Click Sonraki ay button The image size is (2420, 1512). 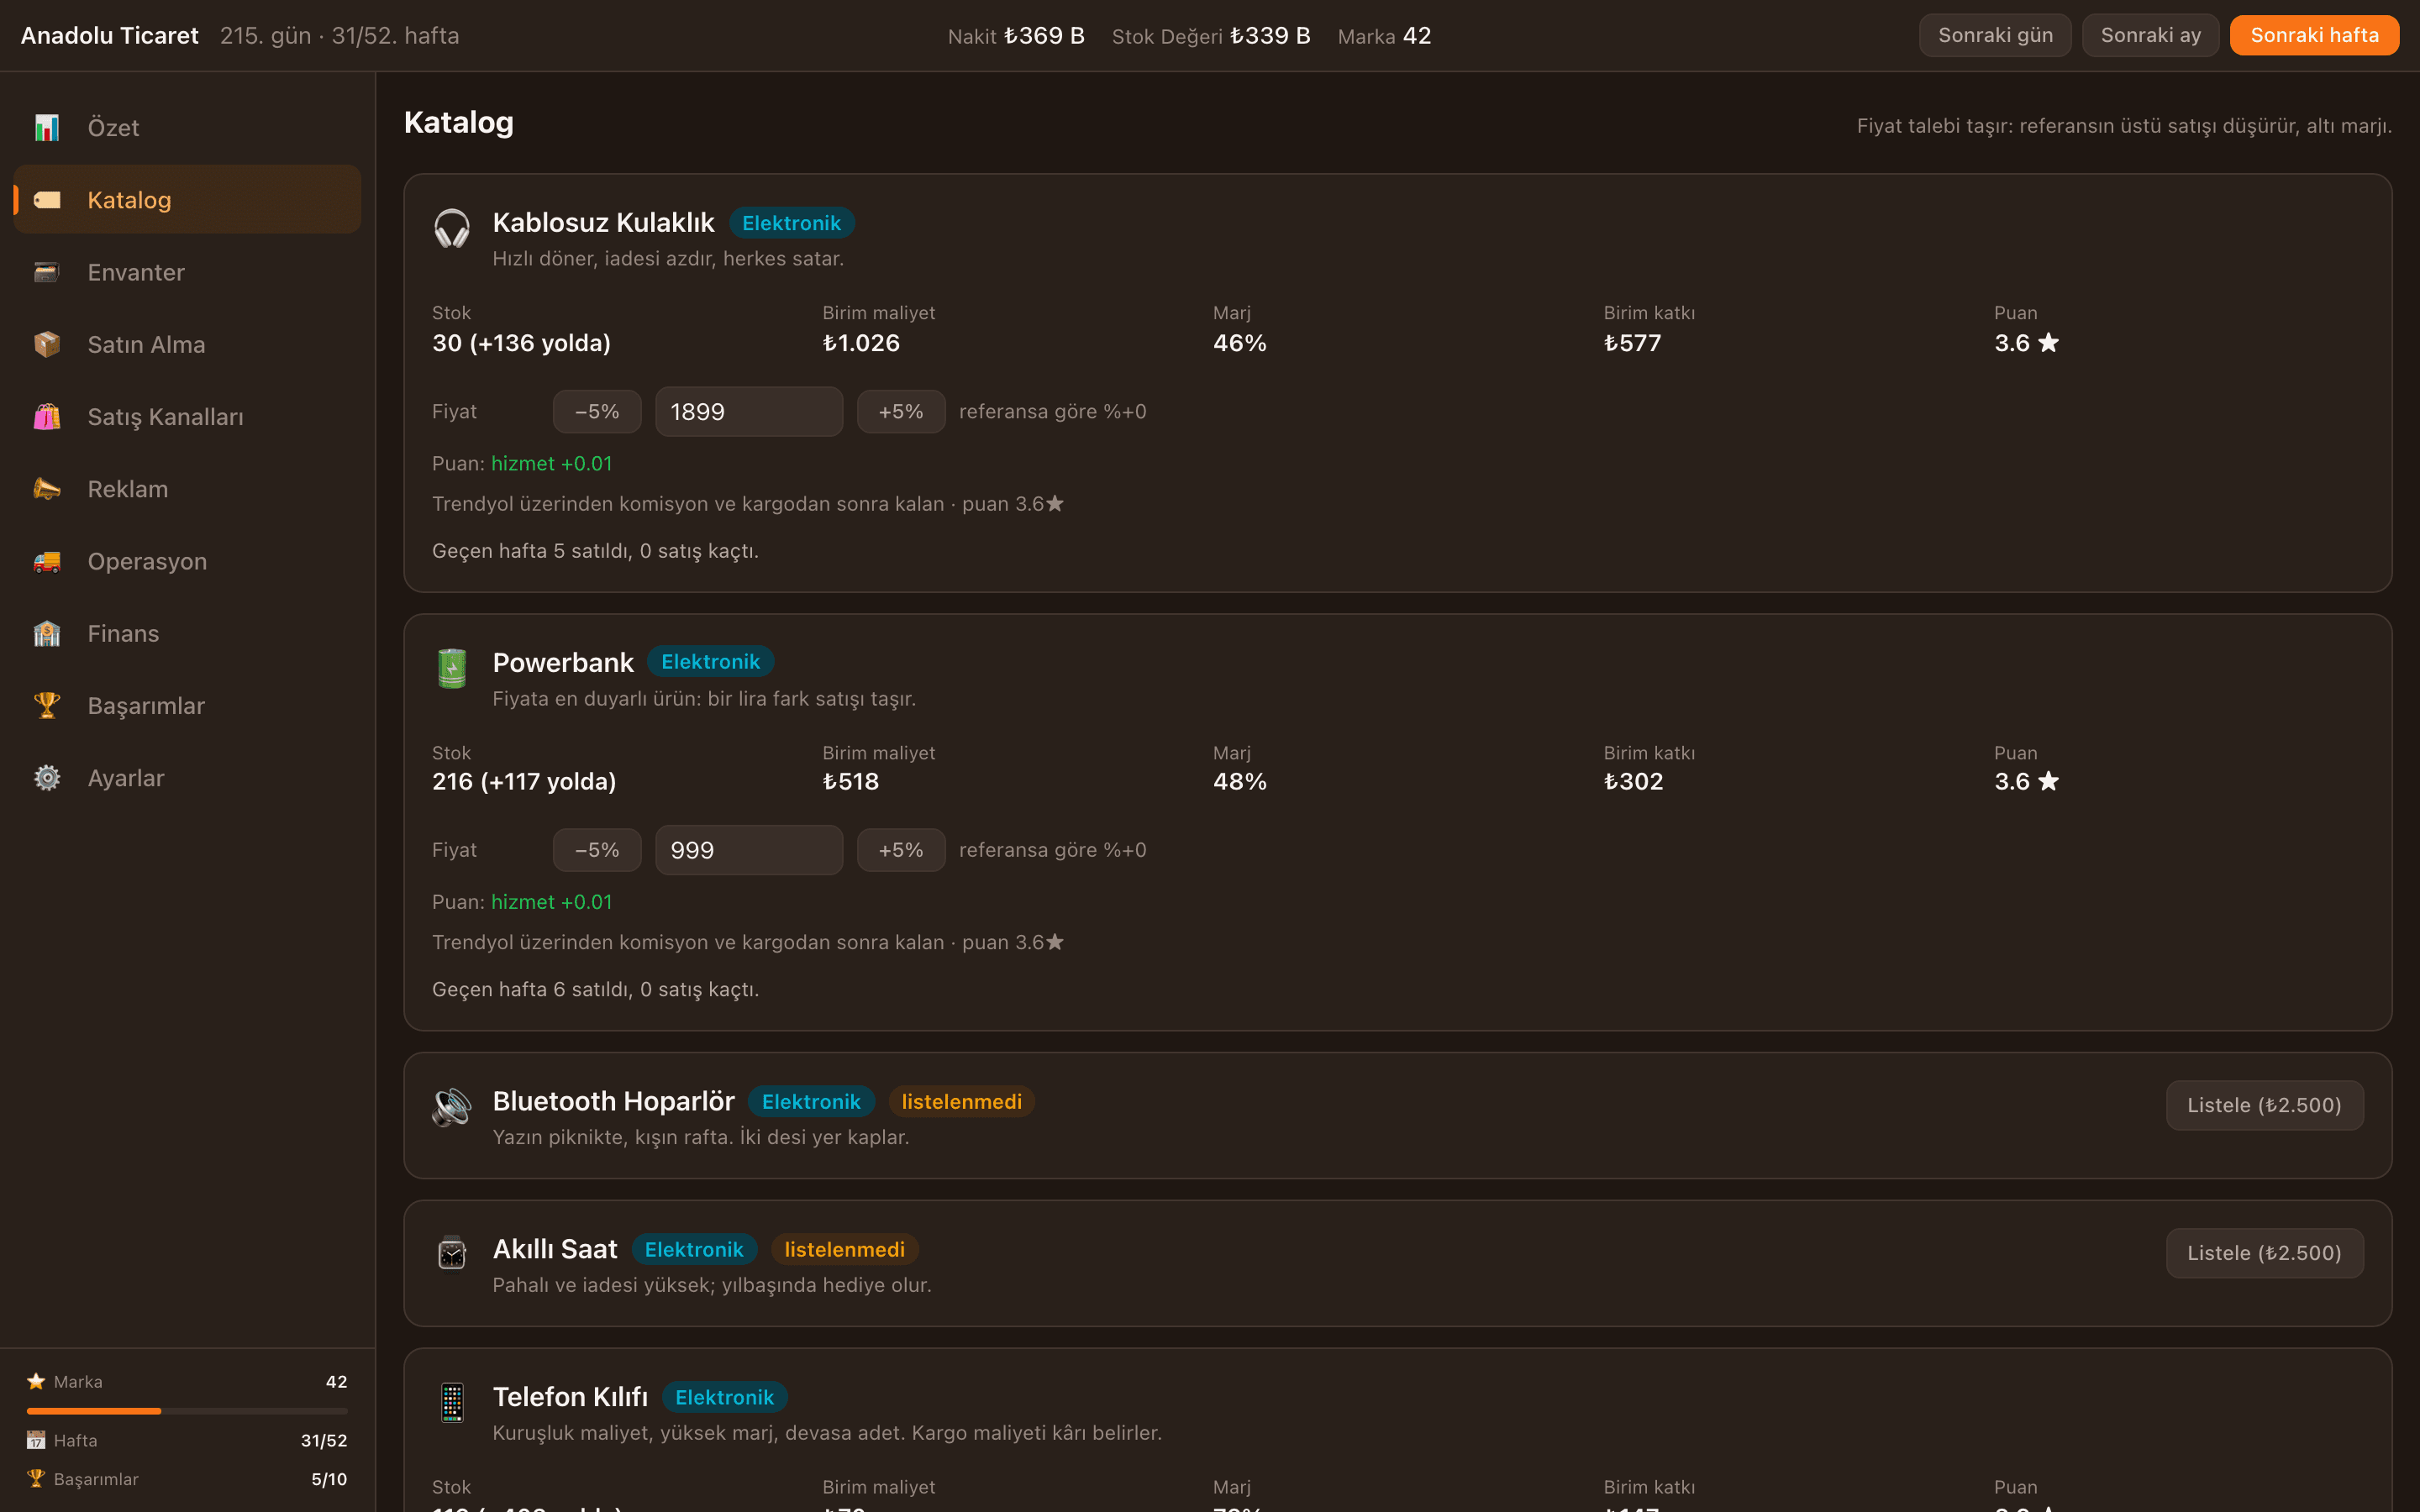tap(2150, 35)
